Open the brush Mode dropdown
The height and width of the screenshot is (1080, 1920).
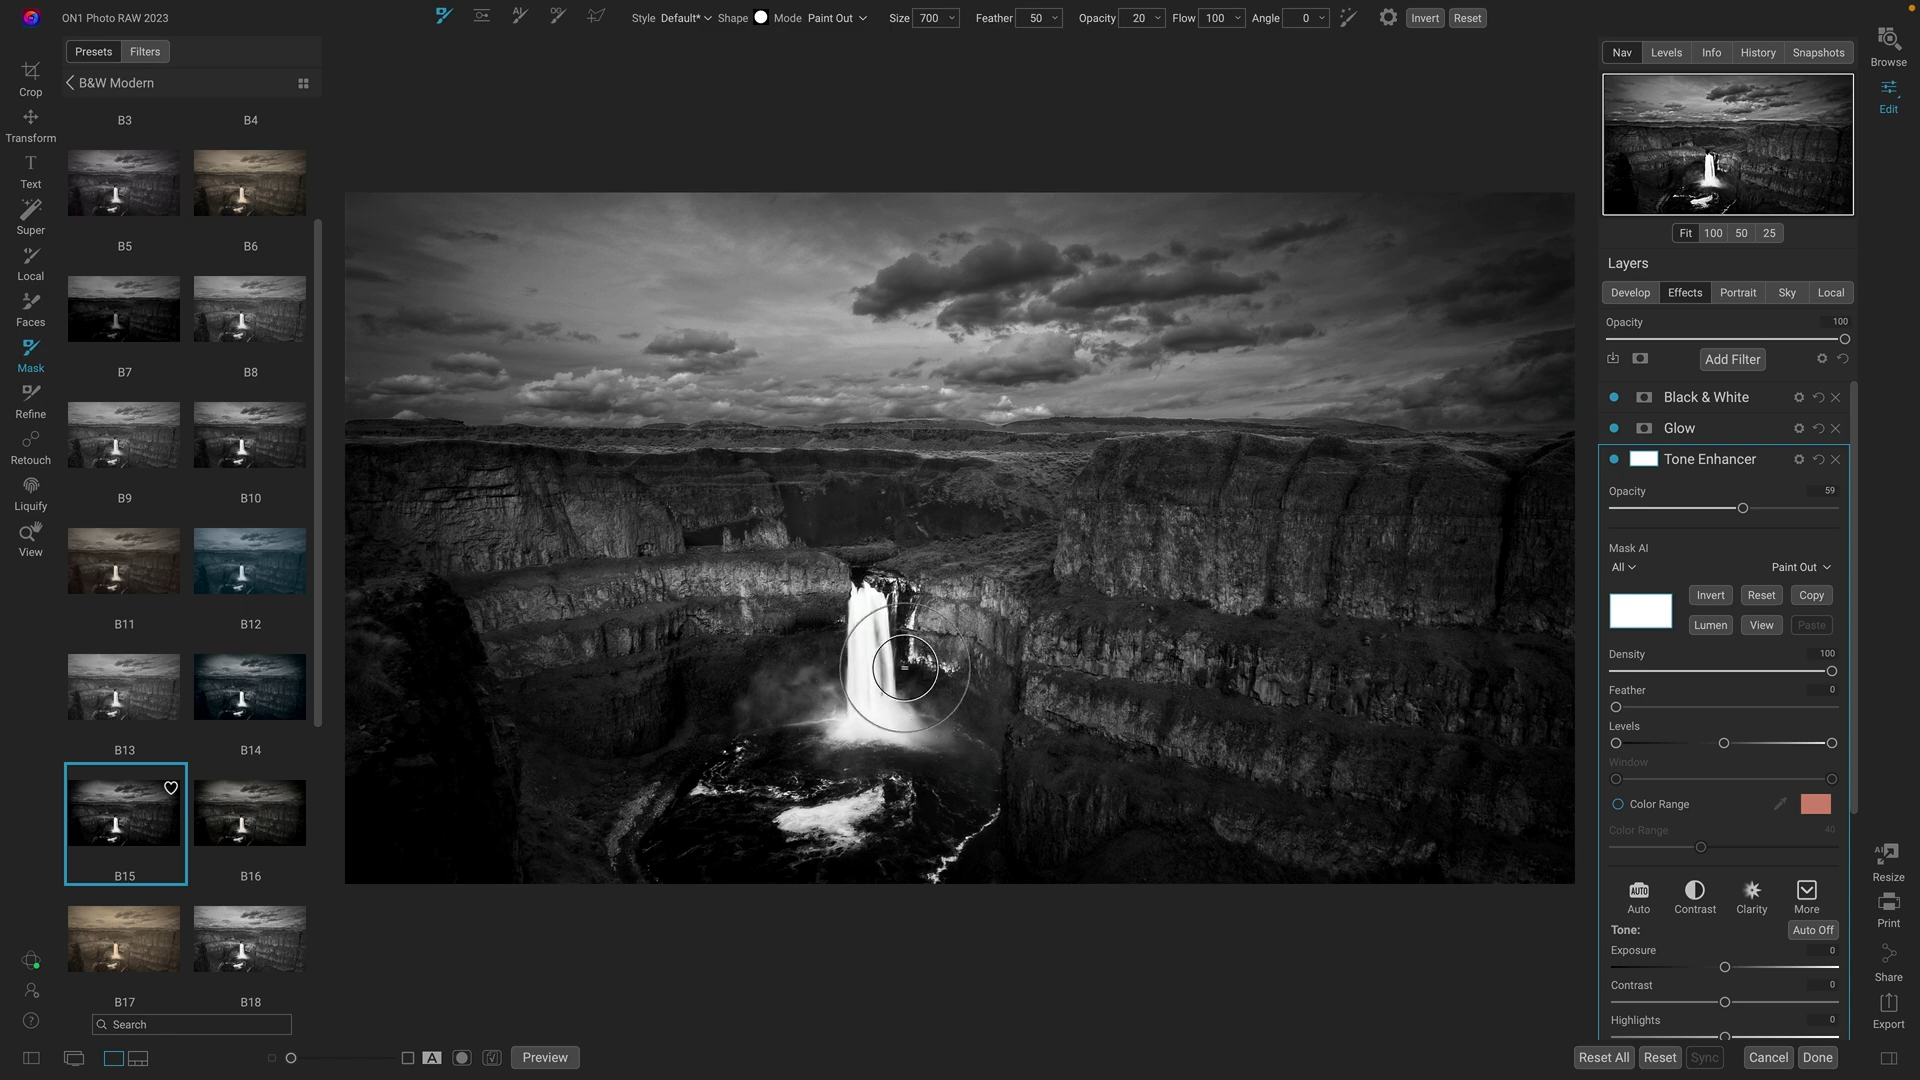[837, 18]
